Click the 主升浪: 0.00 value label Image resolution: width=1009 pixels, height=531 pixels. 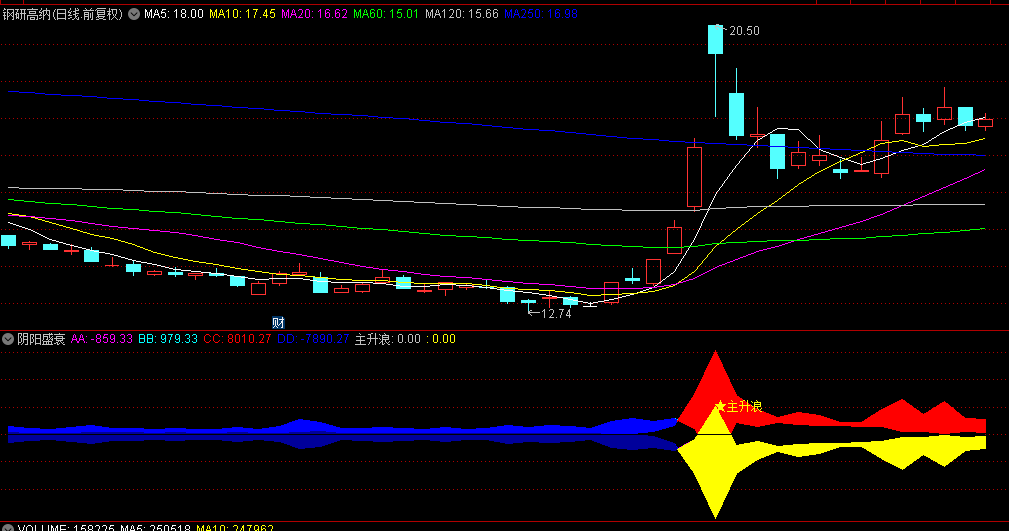pyautogui.click(x=387, y=339)
